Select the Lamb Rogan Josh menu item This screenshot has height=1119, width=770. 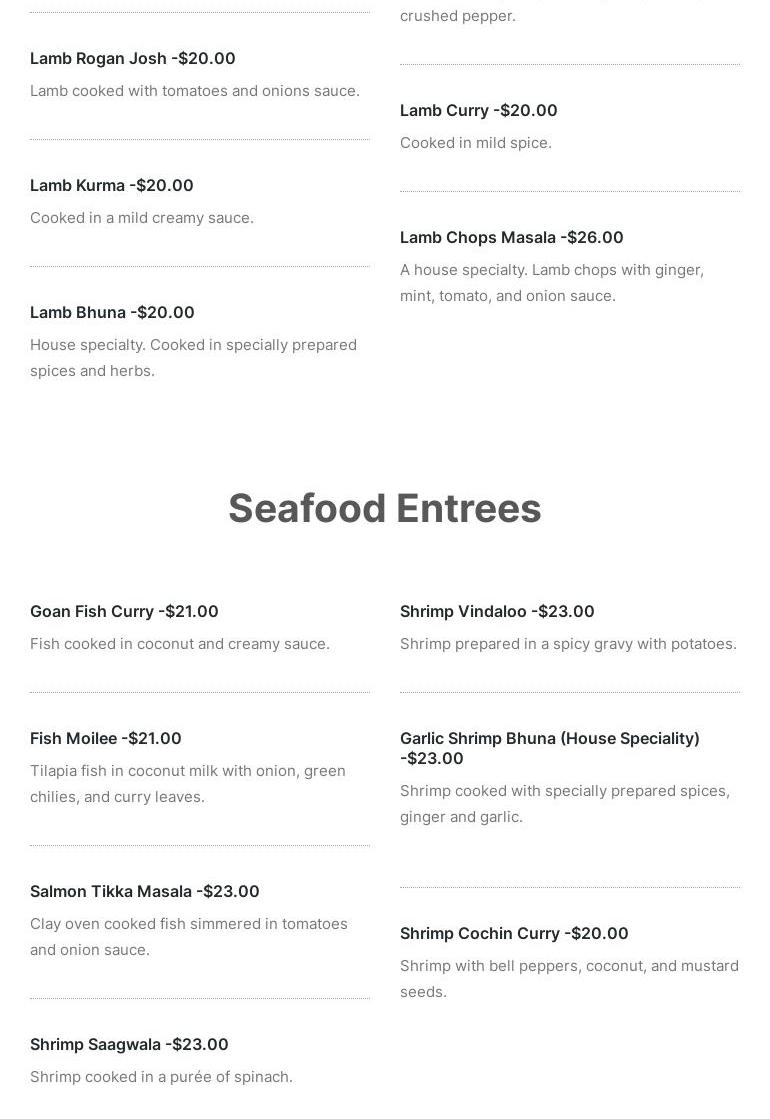tap(133, 59)
